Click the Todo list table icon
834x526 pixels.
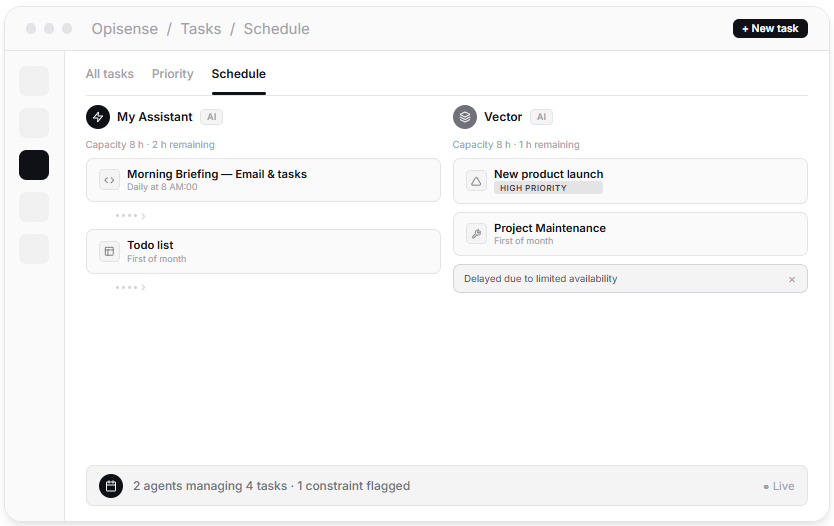[109, 252]
